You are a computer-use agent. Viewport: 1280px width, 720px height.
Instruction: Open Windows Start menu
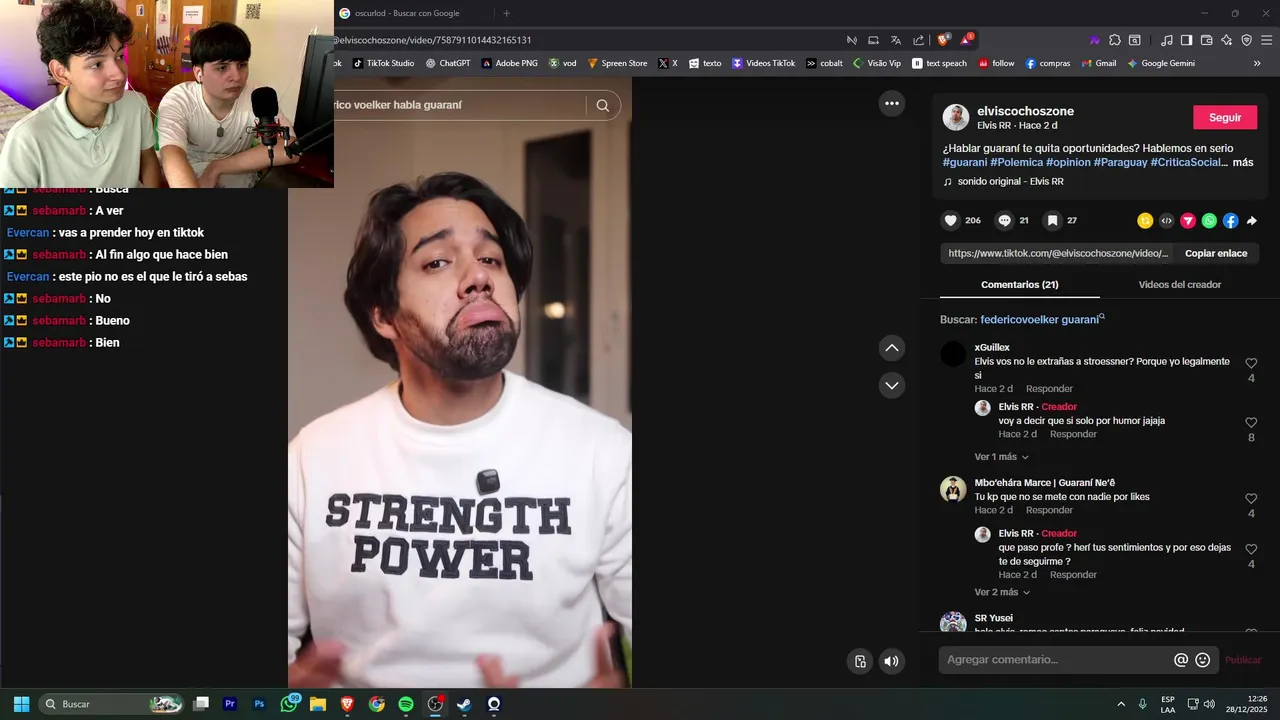pos(21,704)
